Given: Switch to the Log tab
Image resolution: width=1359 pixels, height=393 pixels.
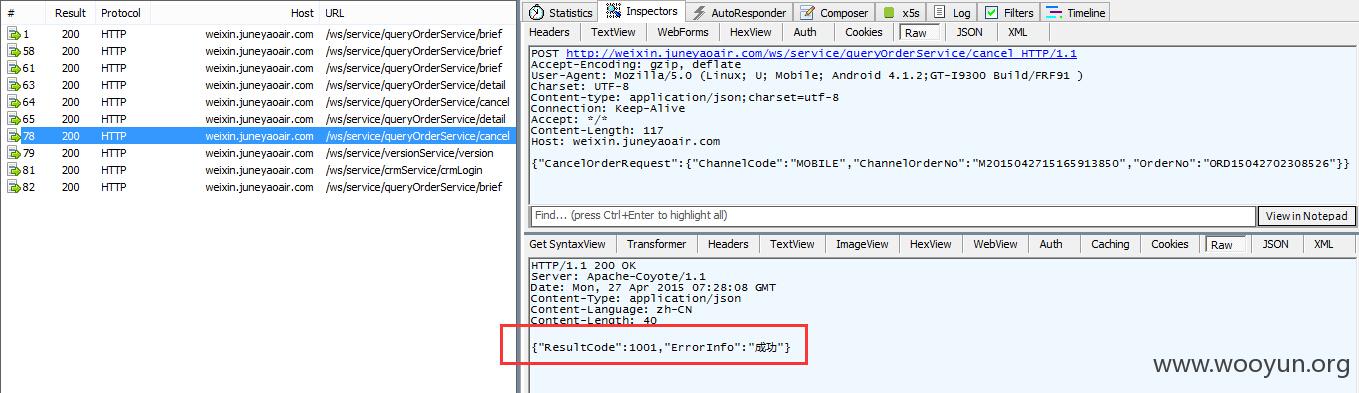Looking at the screenshot, I should point(951,13).
